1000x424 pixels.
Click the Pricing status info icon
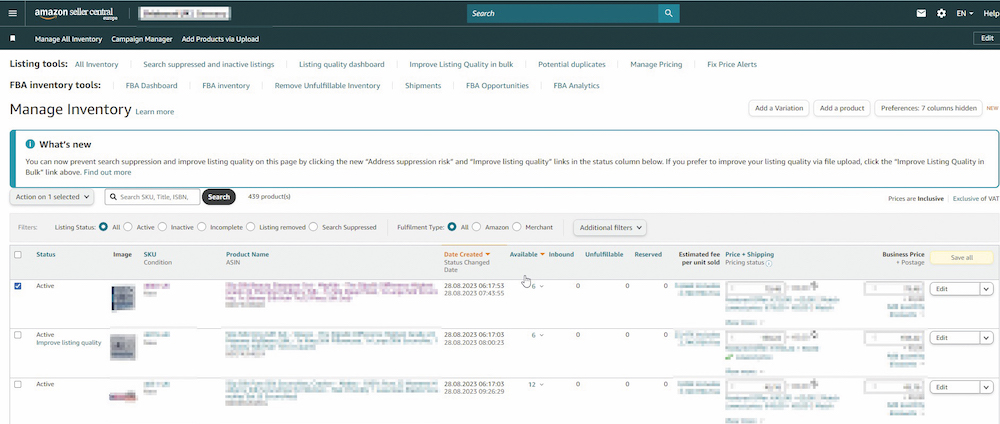[769, 263]
